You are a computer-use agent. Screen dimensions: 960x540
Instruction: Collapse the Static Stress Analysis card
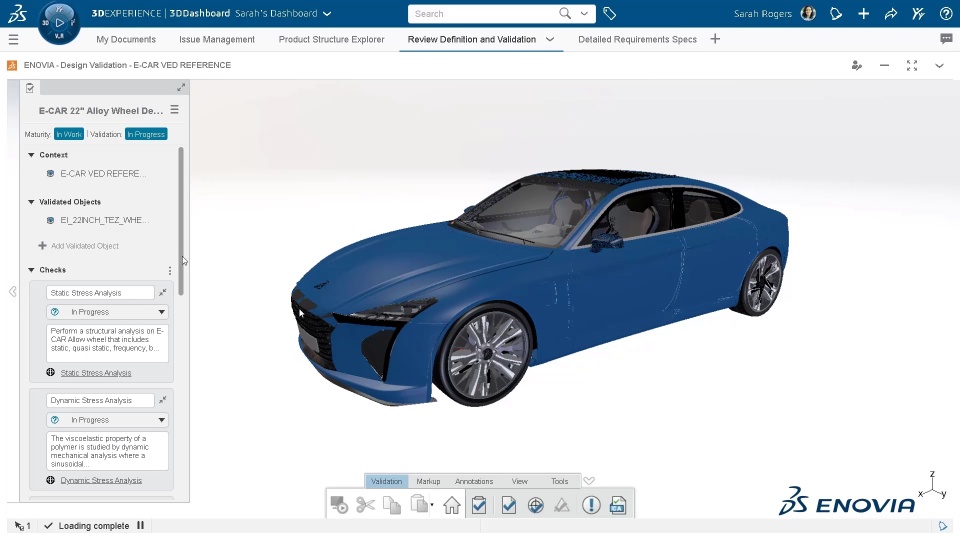[x=162, y=293]
